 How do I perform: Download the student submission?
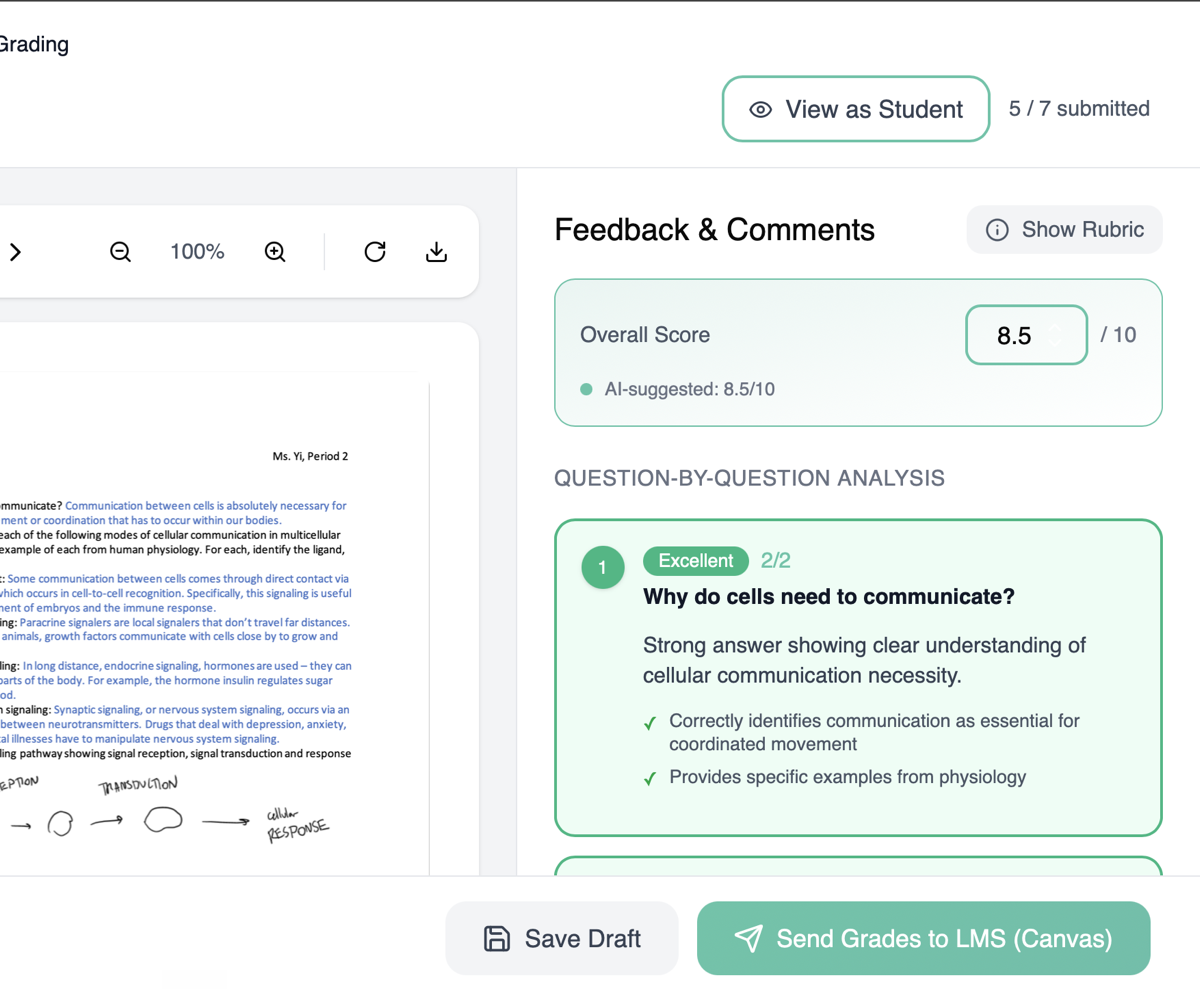pyautogui.click(x=436, y=252)
